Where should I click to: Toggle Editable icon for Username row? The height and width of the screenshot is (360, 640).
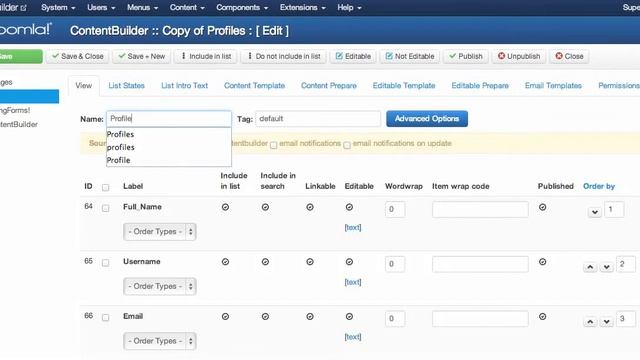(x=349, y=262)
